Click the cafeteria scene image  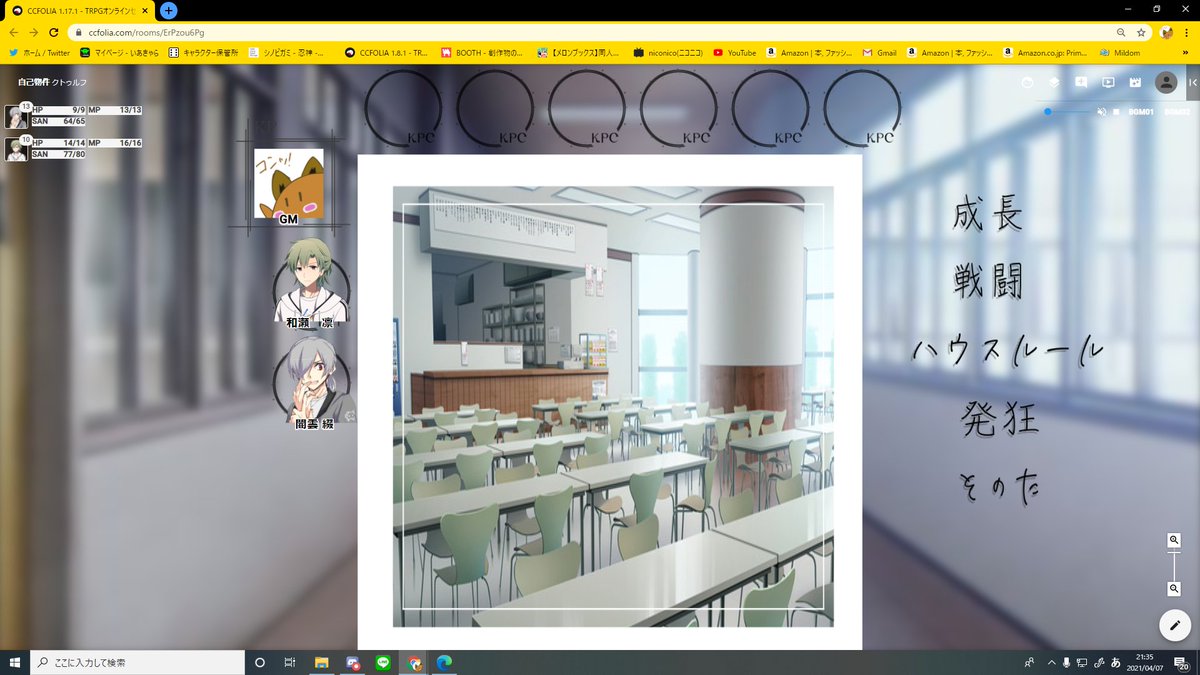612,406
